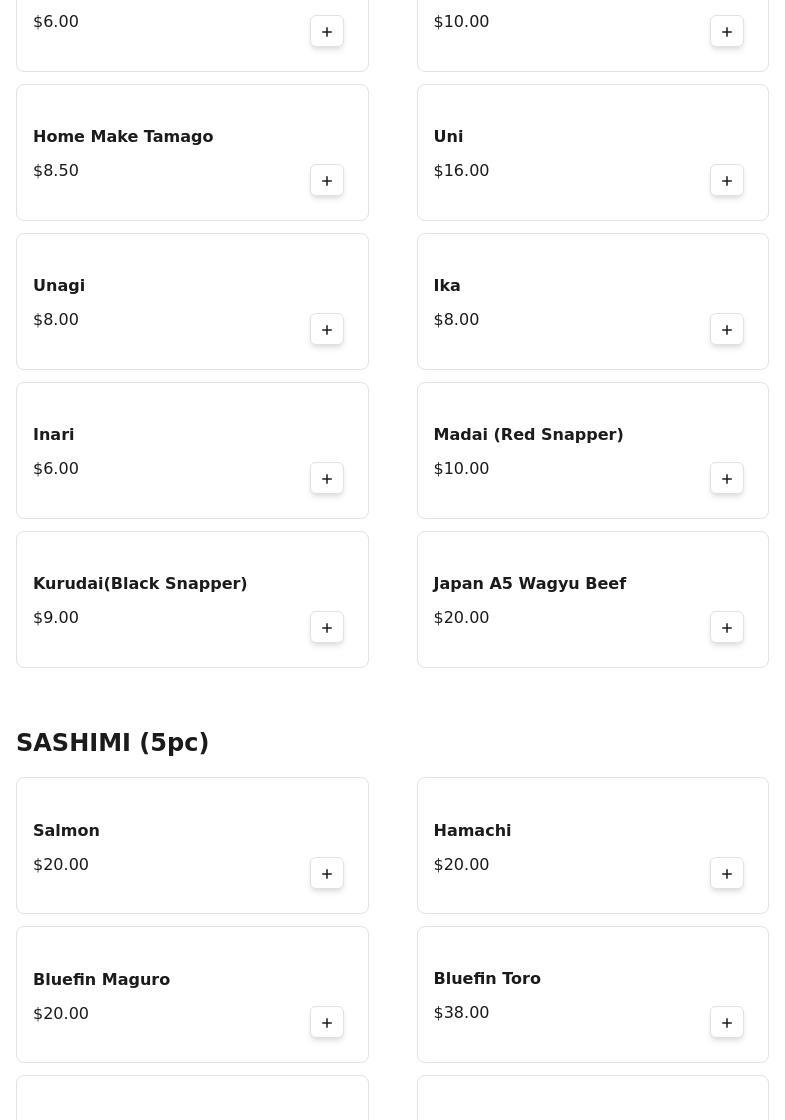
Task: Add Unagi using plus button
Action: tap(327, 330)
